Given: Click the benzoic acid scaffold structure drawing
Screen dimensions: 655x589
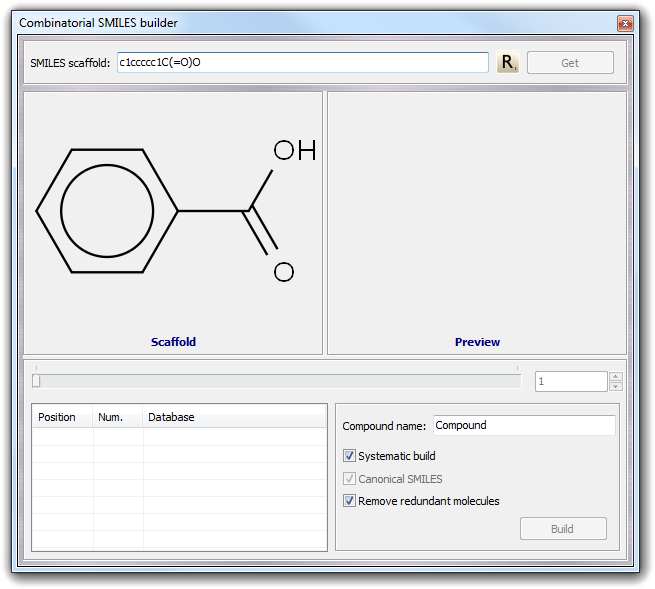Looking at the screenshot, I should [172, 210].
